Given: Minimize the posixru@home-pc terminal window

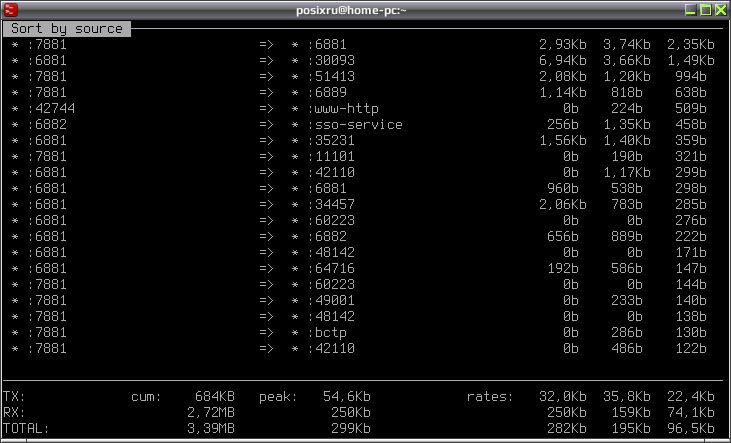Looking at the screenshot, I should click(690, 10).
